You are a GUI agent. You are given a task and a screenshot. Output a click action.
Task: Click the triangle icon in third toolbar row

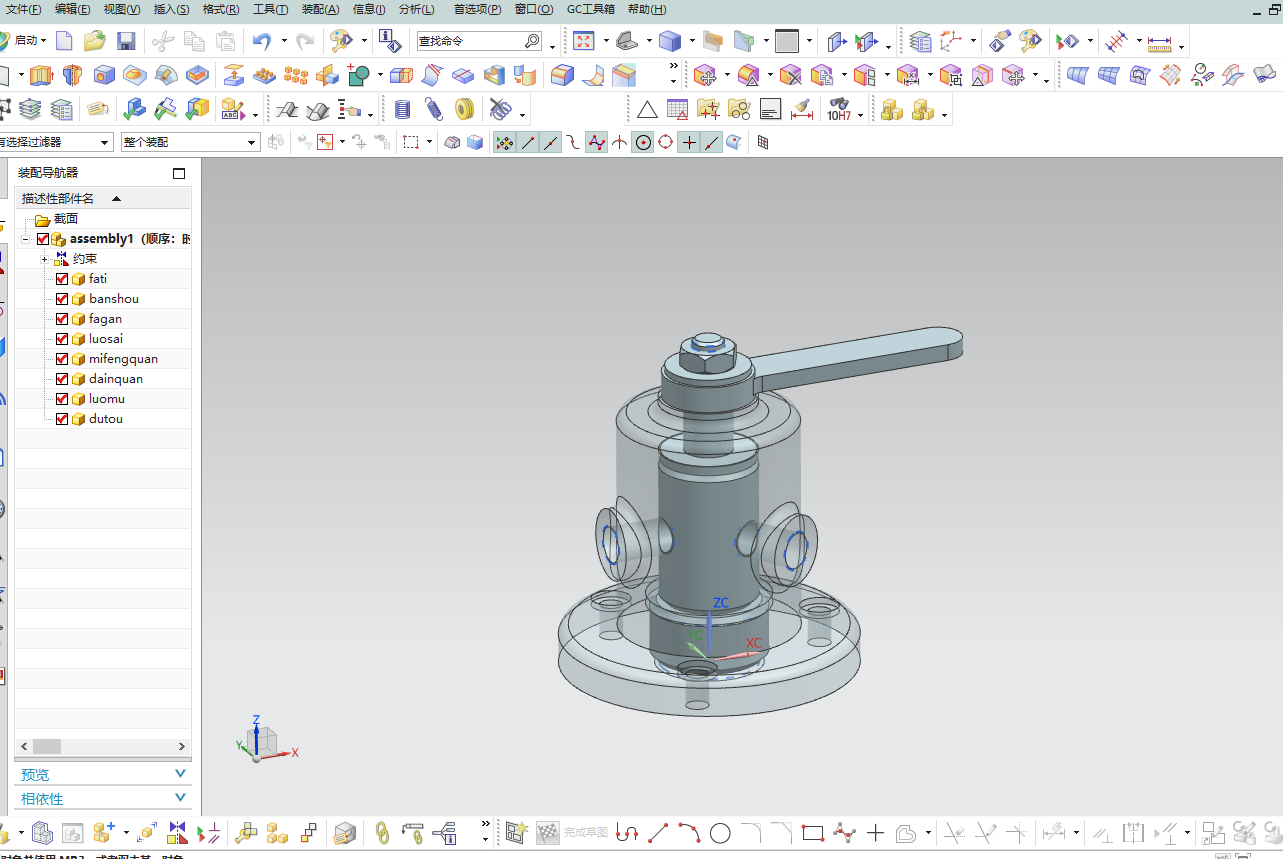(647, 109)
